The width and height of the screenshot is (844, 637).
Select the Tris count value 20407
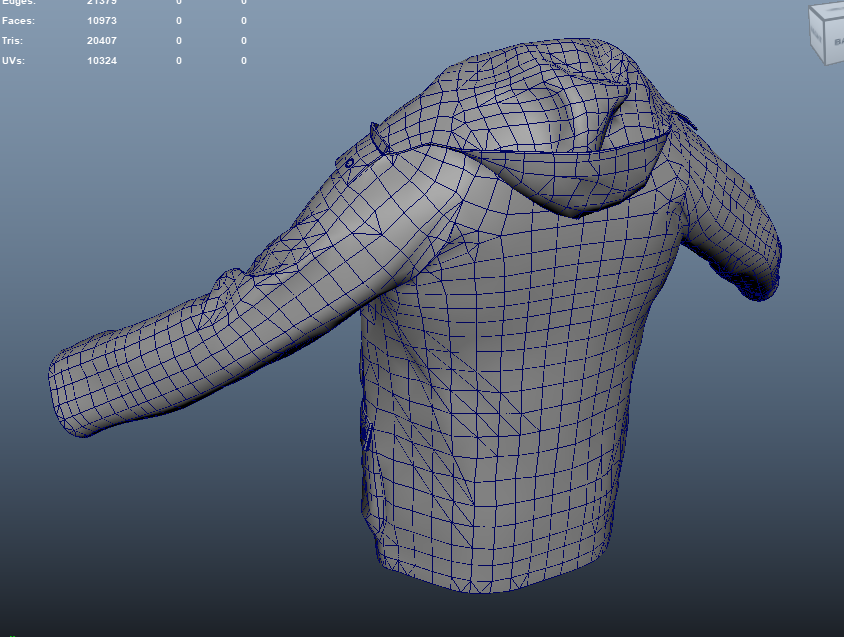click(x=102, y=40)
